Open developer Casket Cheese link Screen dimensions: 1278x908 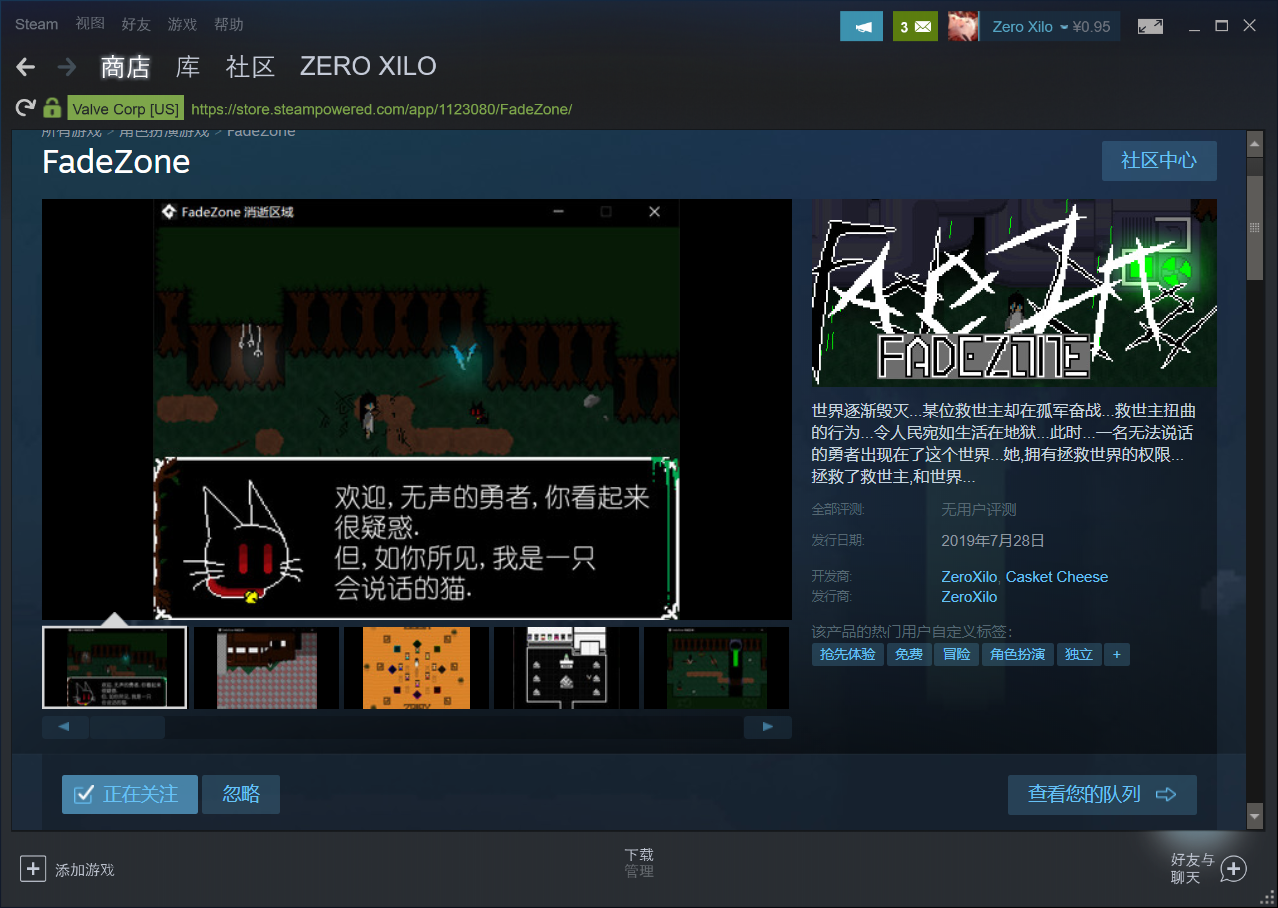click(x=1057, y=577)
